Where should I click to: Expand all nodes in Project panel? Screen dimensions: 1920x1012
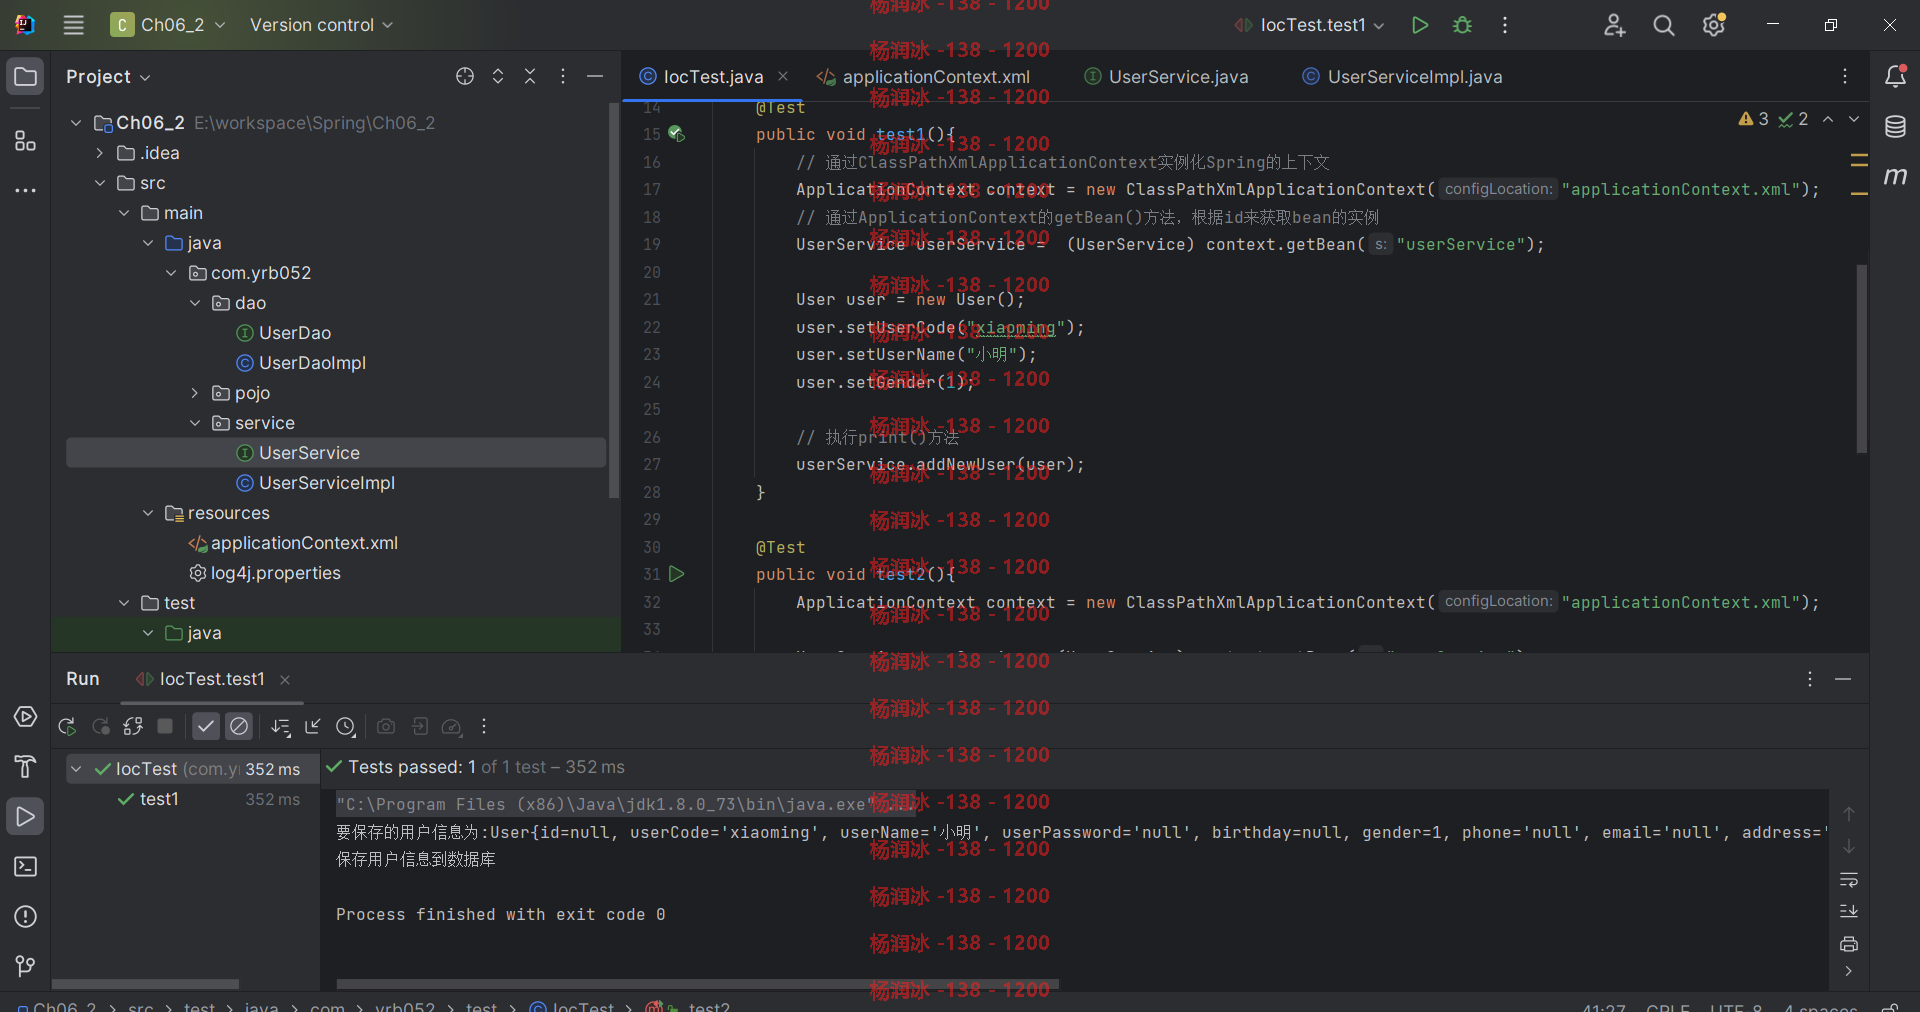click(498, 76)
